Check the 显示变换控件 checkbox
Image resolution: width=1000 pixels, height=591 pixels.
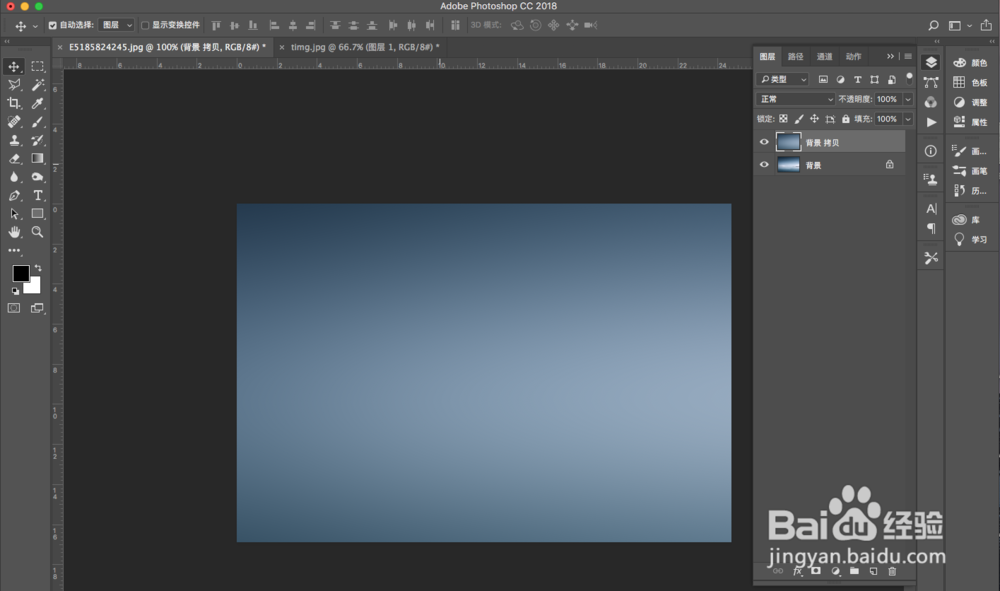[145, 26]
